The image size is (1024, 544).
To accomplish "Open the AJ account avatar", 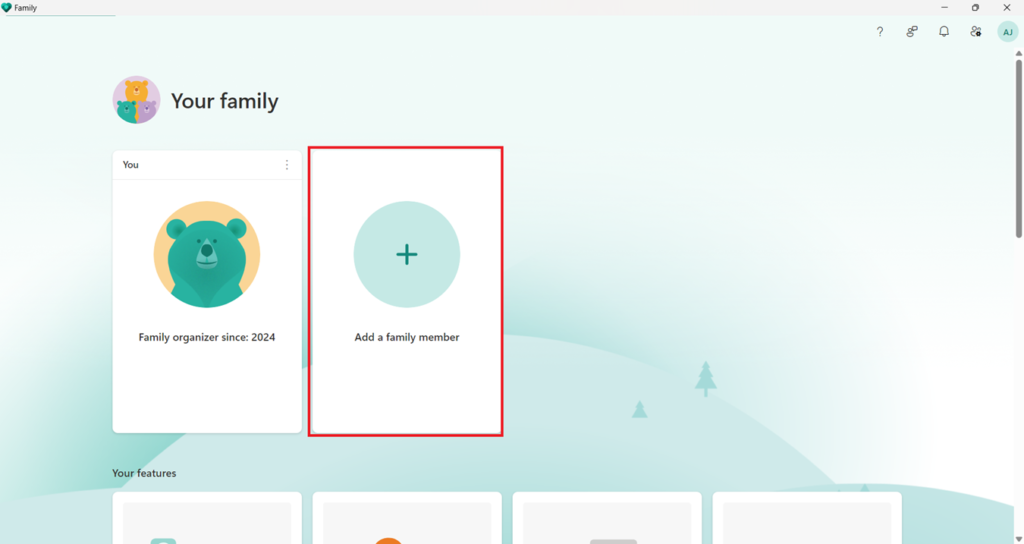I will pyautogui.click(x=1008, y=32).
